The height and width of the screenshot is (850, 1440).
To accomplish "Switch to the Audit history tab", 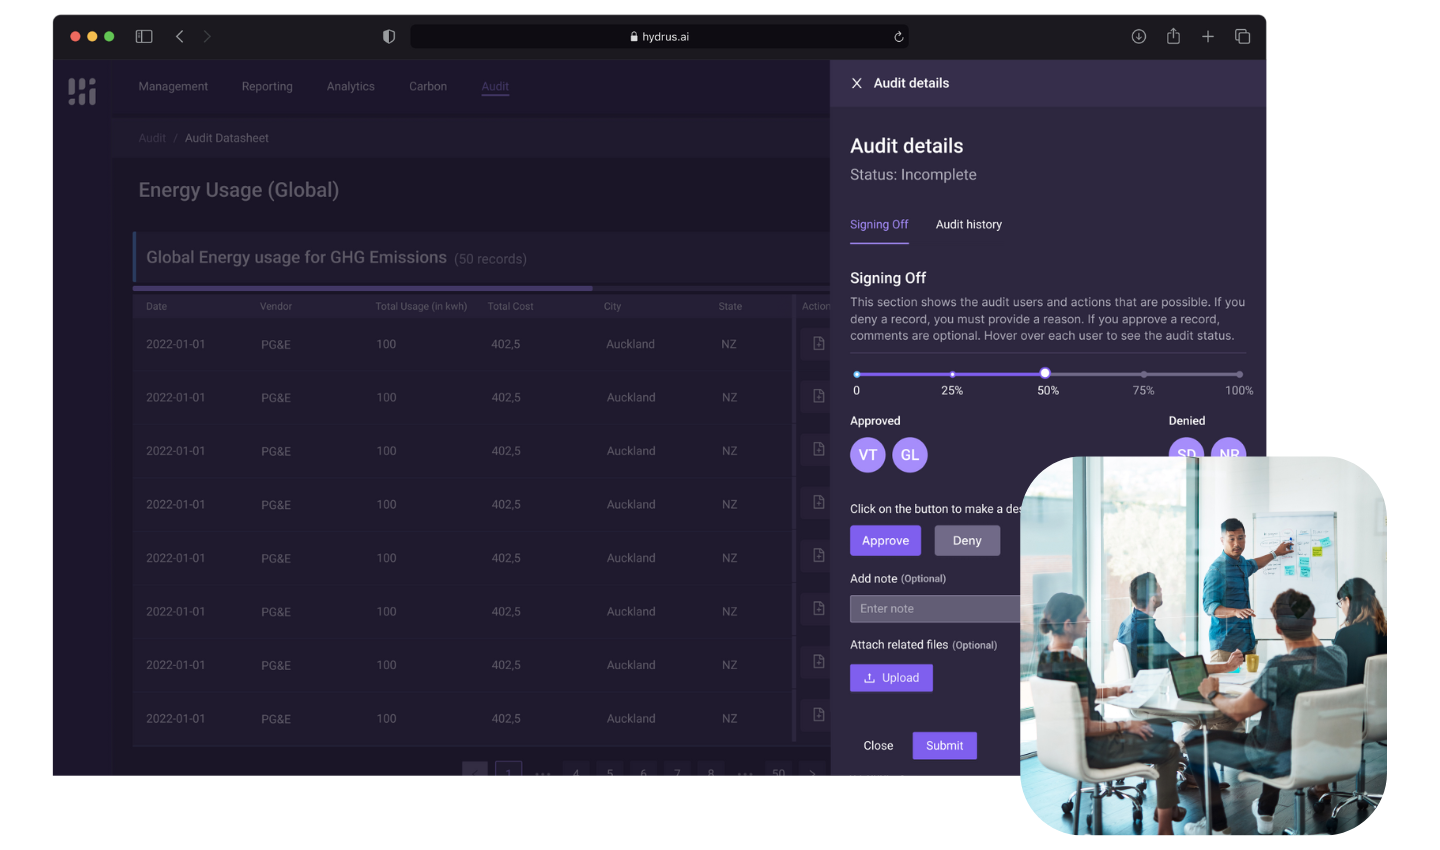I will pyautogui.click(x=968, y=224).
